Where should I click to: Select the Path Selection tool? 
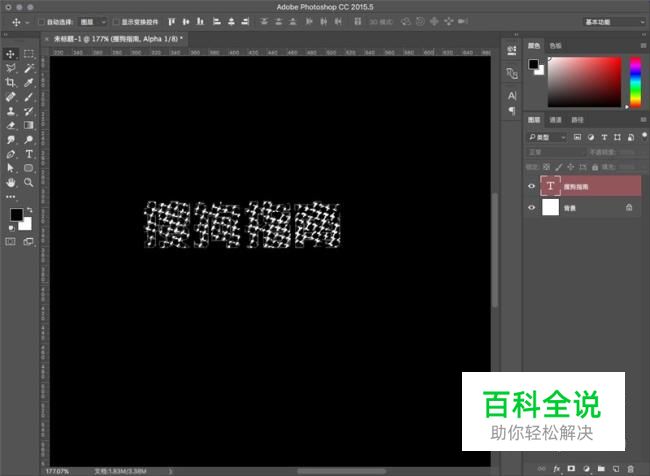10,168
